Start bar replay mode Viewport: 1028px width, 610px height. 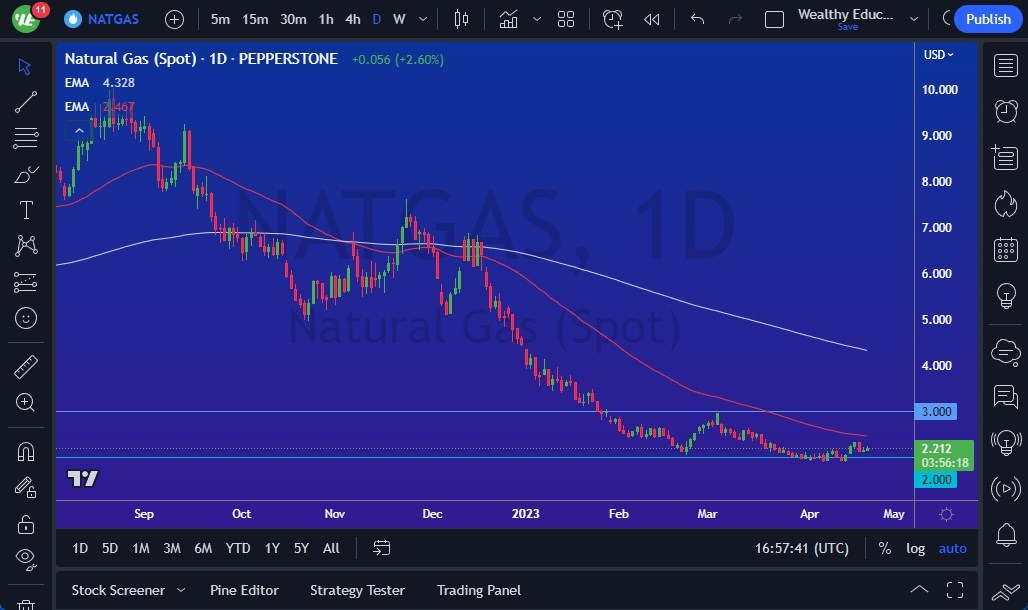click(x=651, y=20)
